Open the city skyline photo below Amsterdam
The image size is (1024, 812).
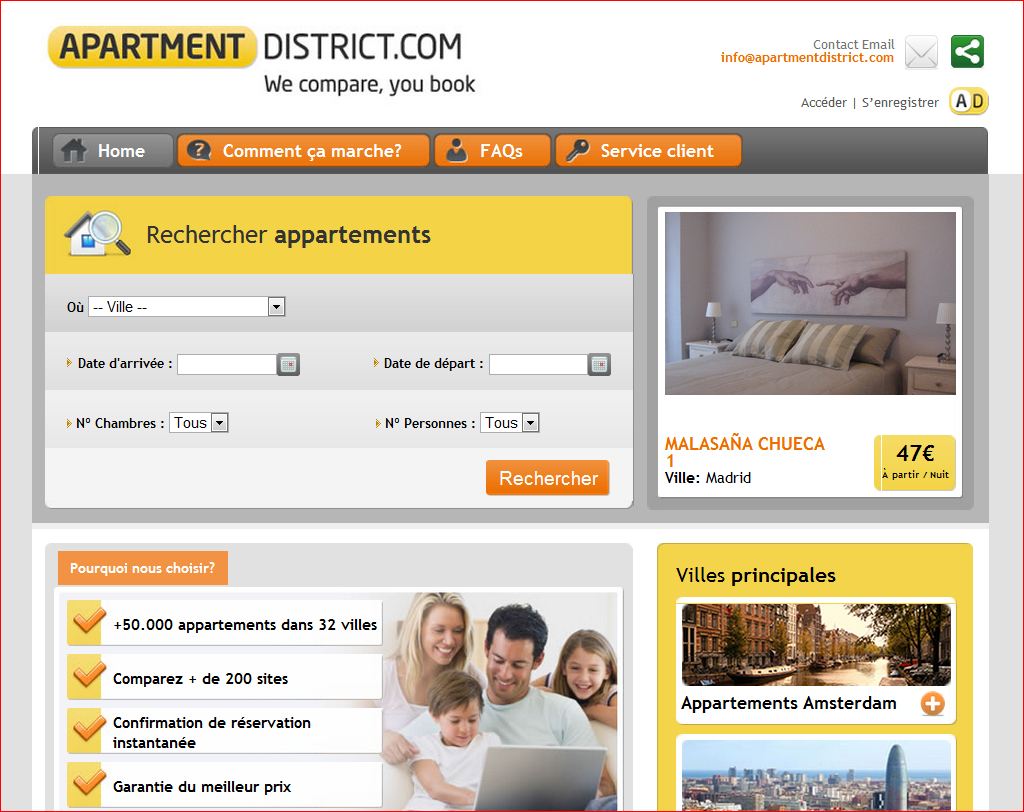tap(816, 776)
